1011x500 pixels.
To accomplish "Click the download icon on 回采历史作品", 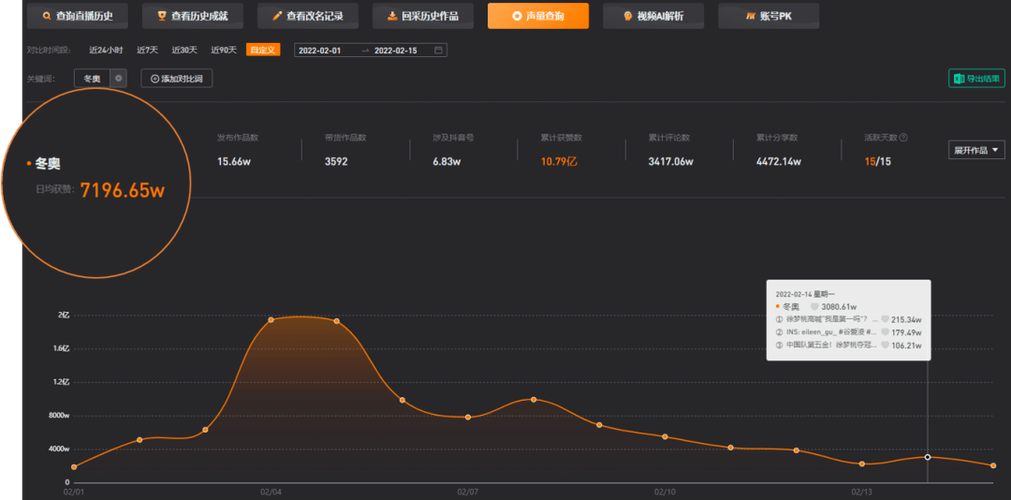I will pyautogui.click(x=392, y=17).
